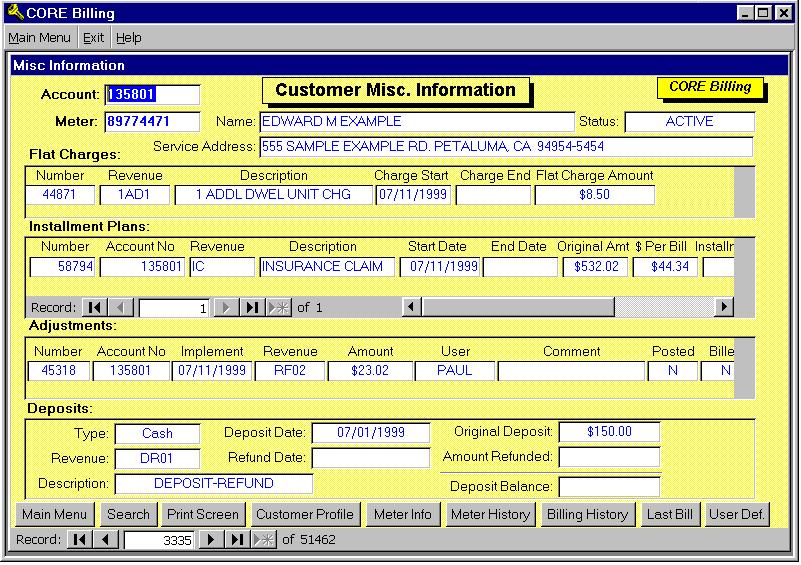This screenshot has width=801, height=565.
Task: Click Installment Plans horizontal scrollbar thumb
Action: [518, 307]
